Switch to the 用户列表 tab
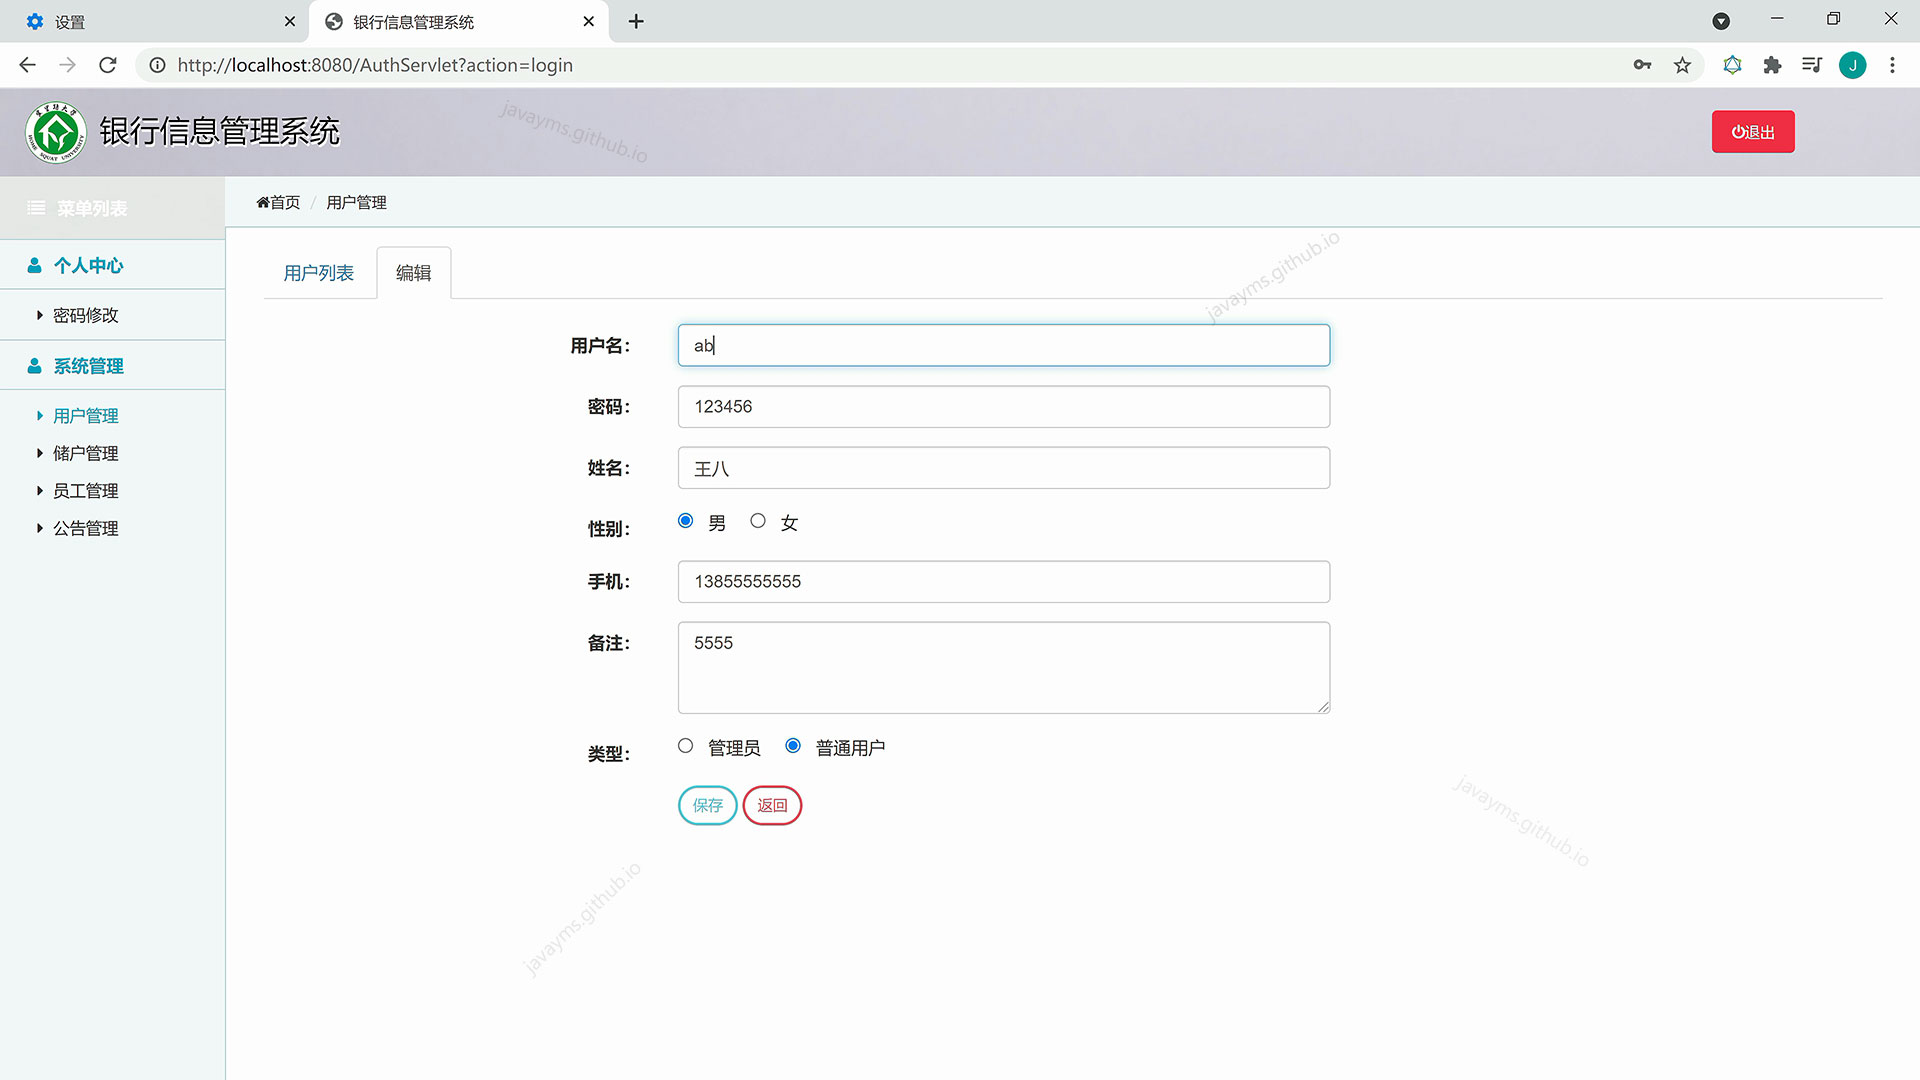The width and height of the screenshot is (1920, 1080). click(318, 273)
